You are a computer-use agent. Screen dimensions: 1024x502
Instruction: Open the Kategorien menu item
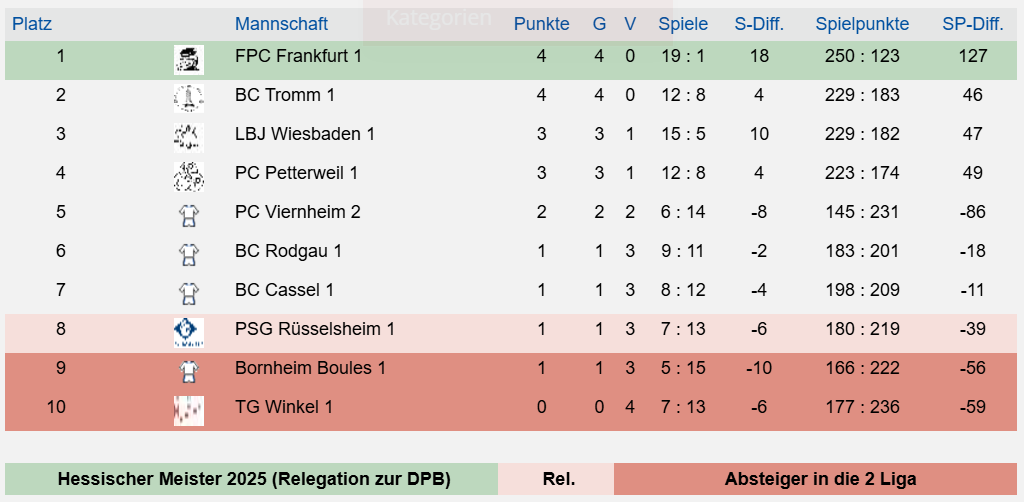[438, 18]
